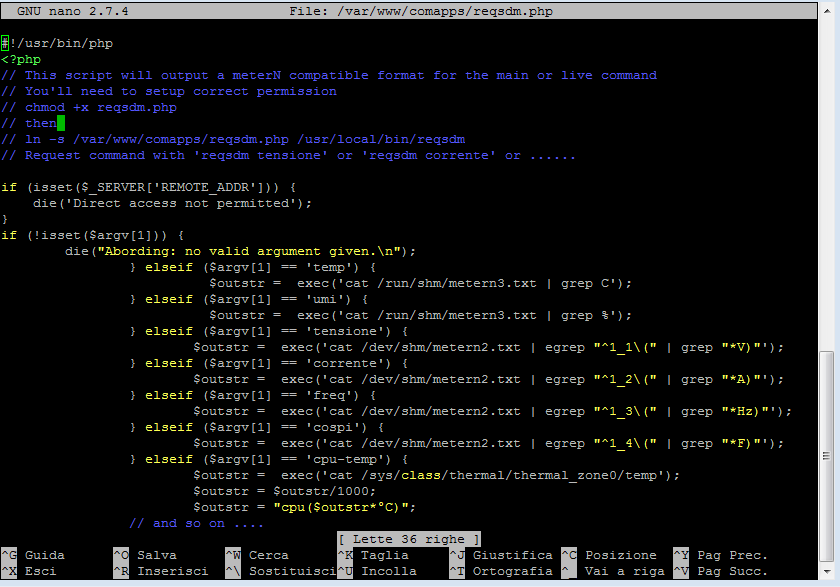The height and width of the screenshot is (587, 840).
Task: Place cursor on the #!/usr/bin/php shebang line
Action: click(57, 43)
